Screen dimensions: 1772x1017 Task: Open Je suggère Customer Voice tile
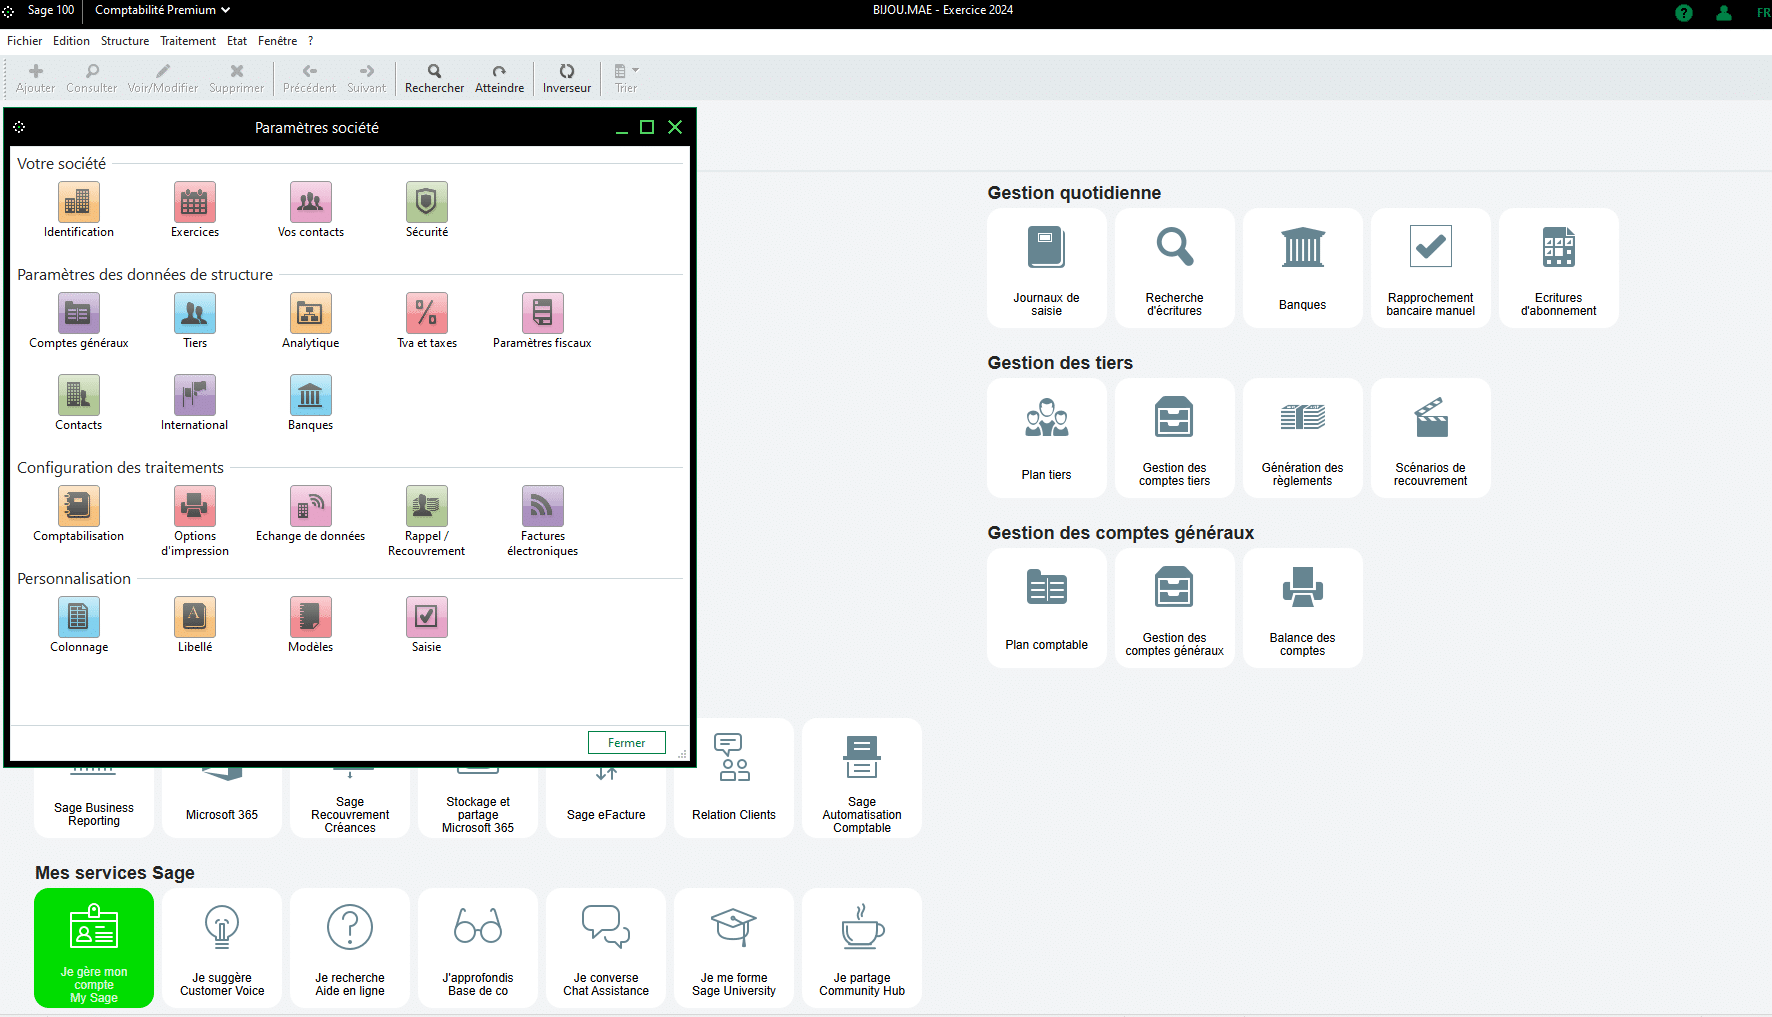pos(222,948)
